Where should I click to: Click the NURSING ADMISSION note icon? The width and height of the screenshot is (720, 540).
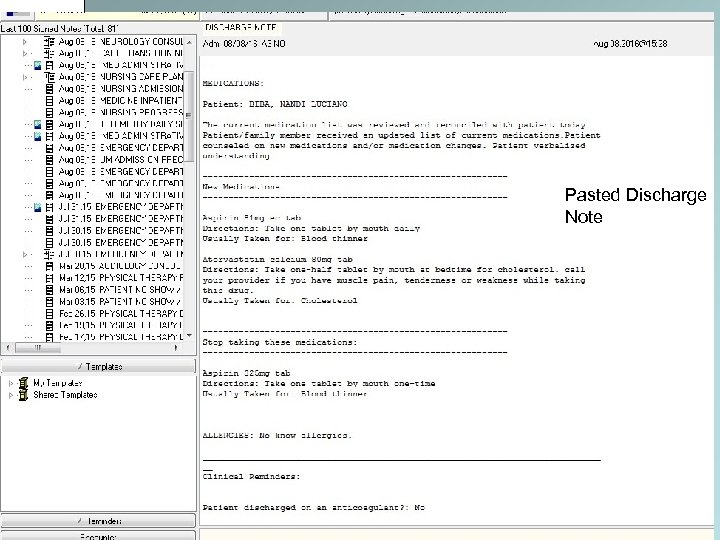coord(50,89)
